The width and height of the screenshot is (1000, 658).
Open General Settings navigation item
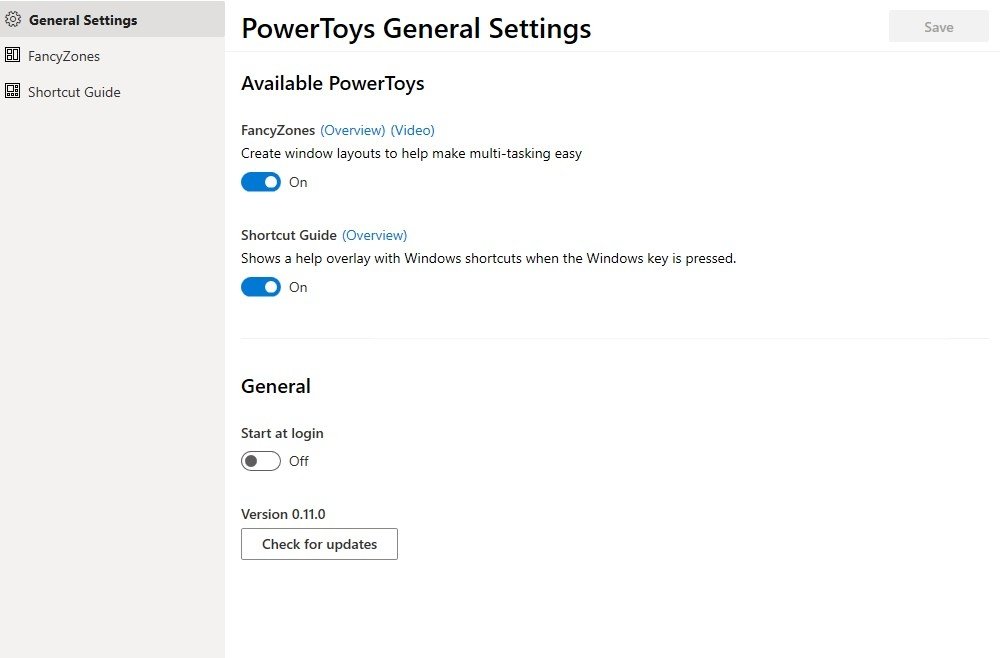112,19
